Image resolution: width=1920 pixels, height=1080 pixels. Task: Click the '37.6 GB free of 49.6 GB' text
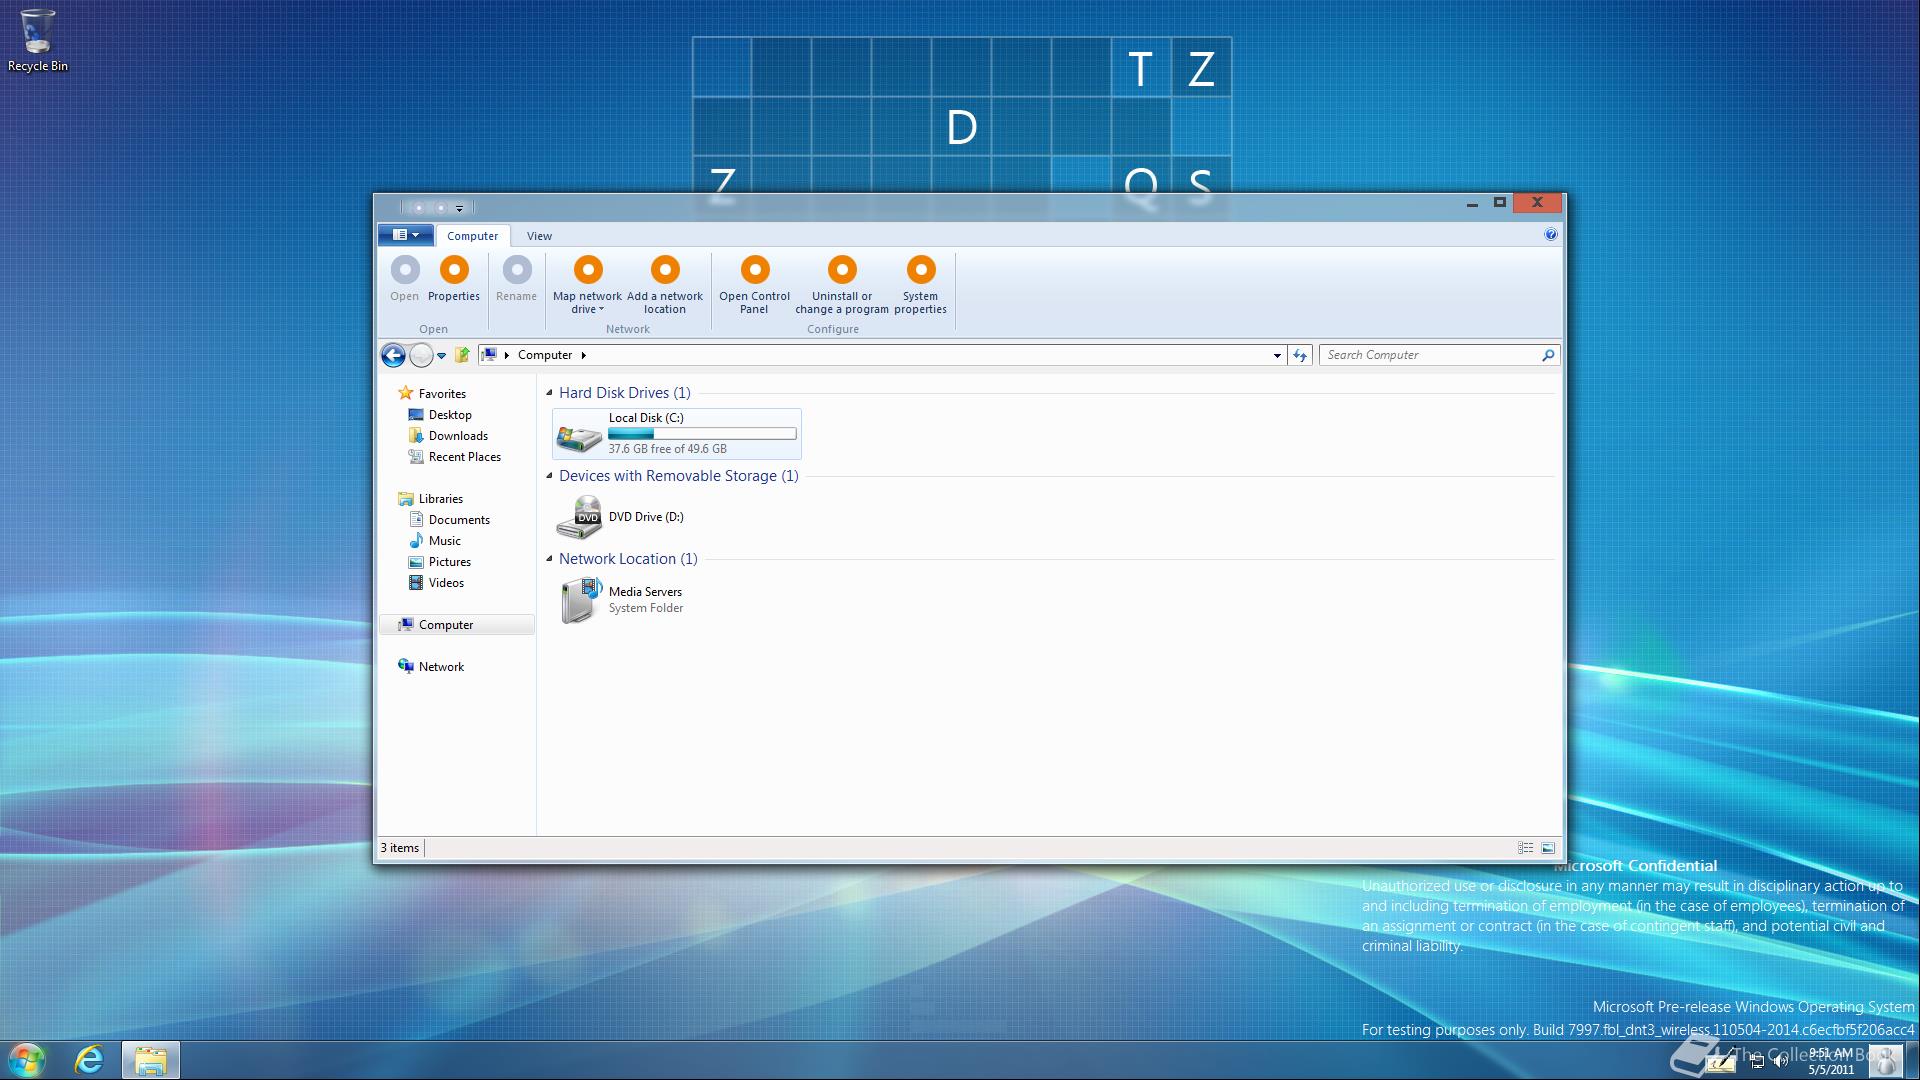(667, 449)
